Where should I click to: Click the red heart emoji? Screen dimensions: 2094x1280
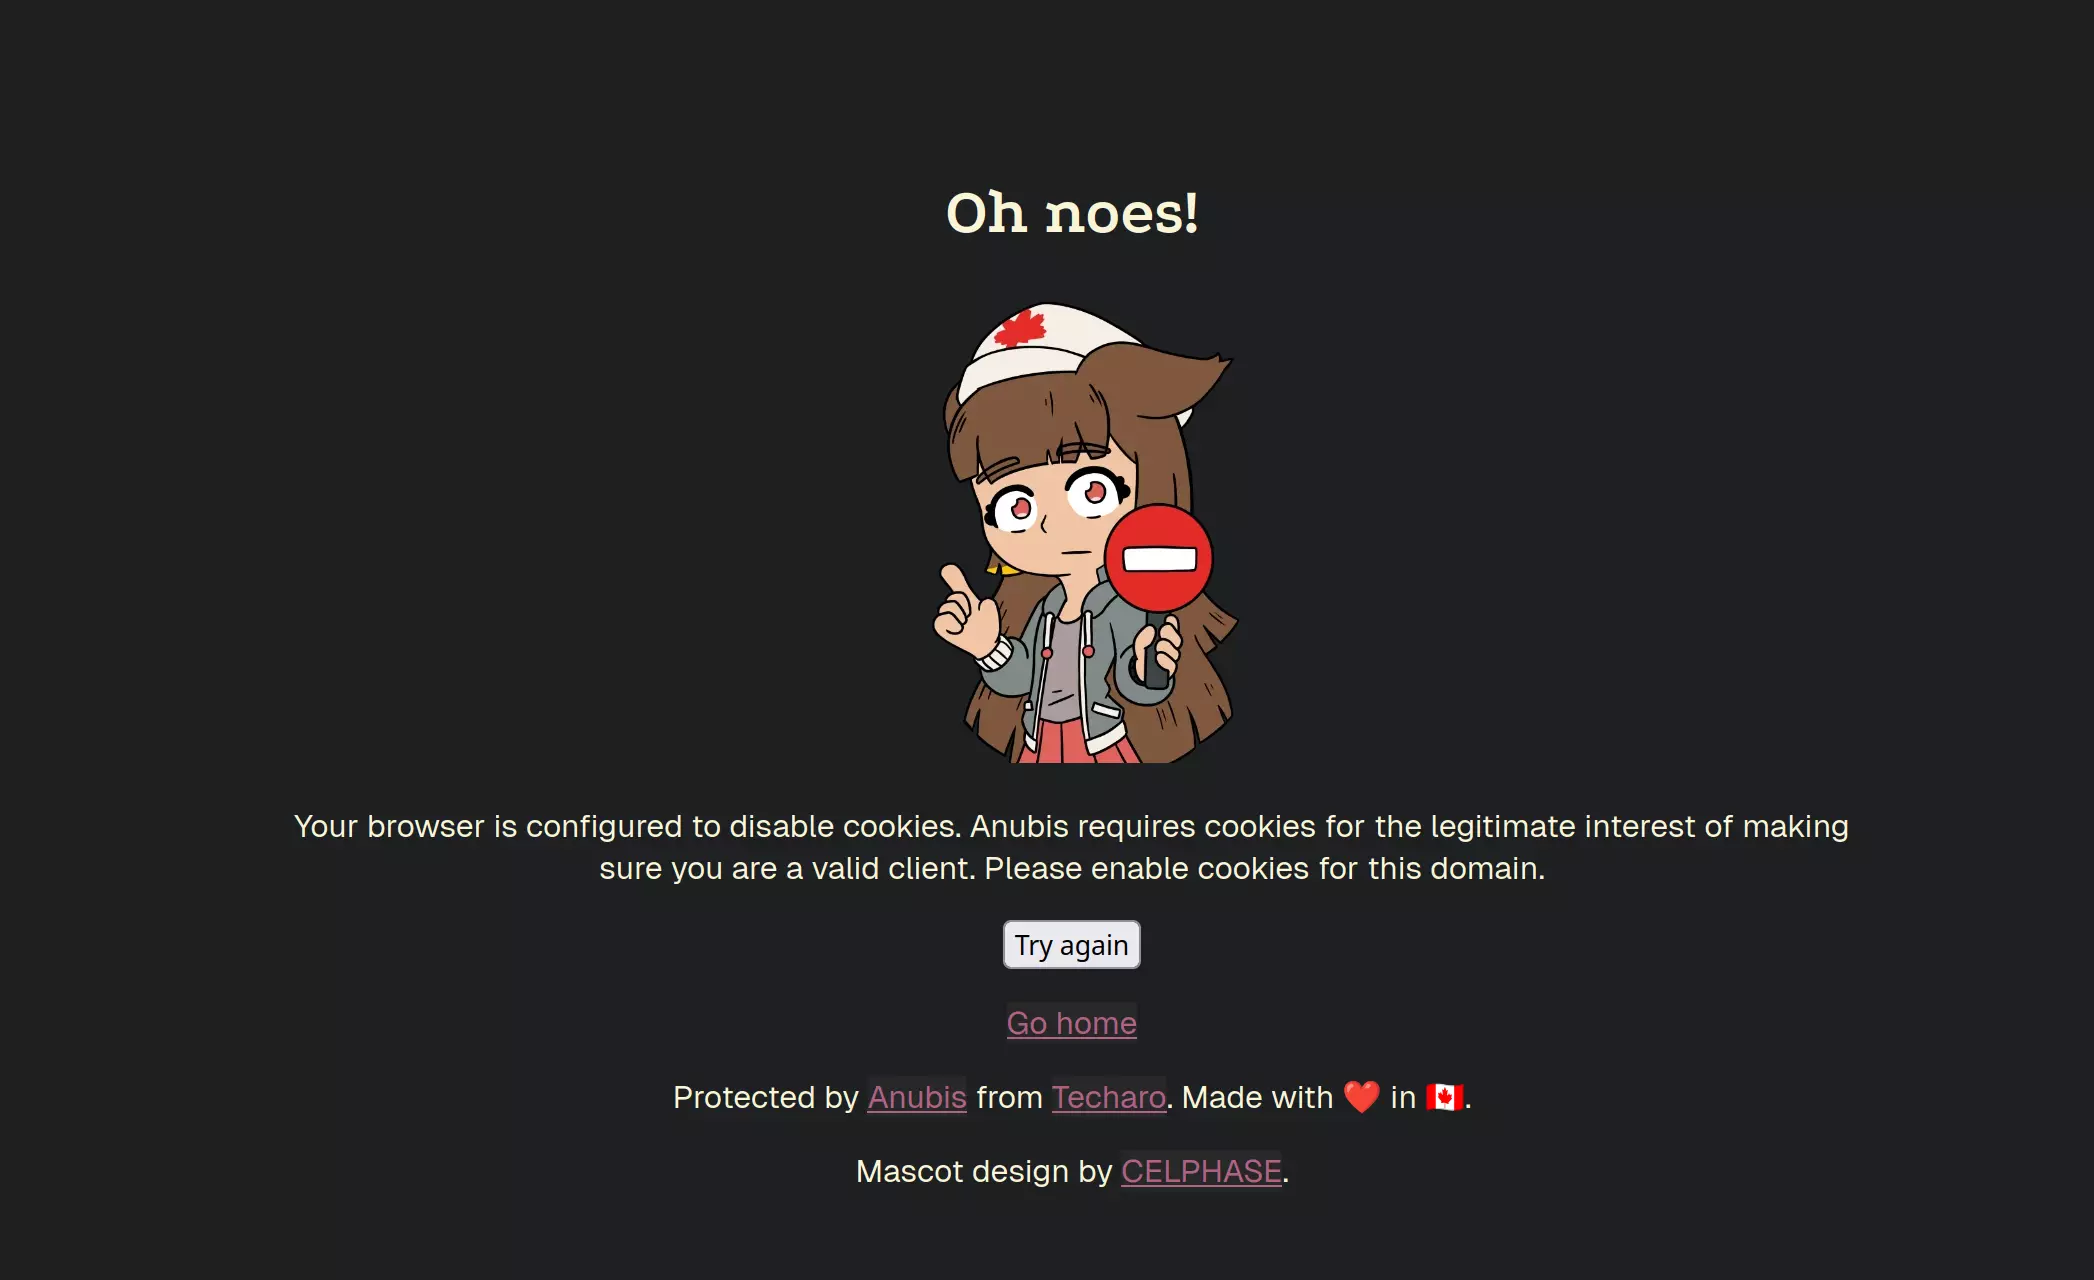pyautogui.click(x=1361, y=1096)
